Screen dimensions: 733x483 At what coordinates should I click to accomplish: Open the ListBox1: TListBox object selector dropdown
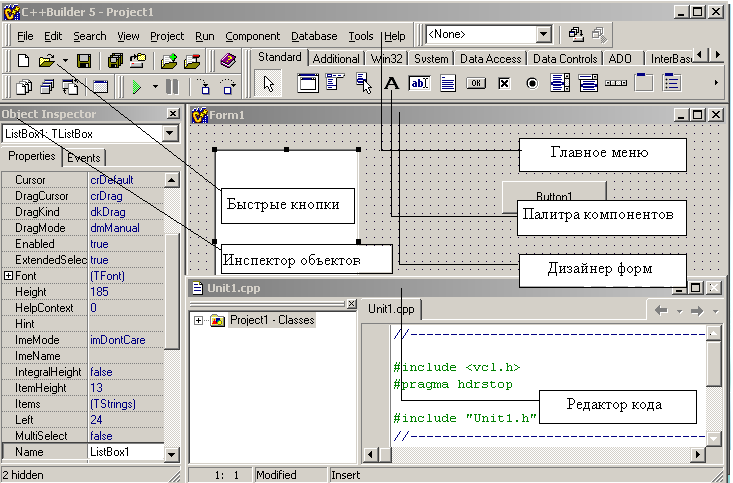click(170, 134)
